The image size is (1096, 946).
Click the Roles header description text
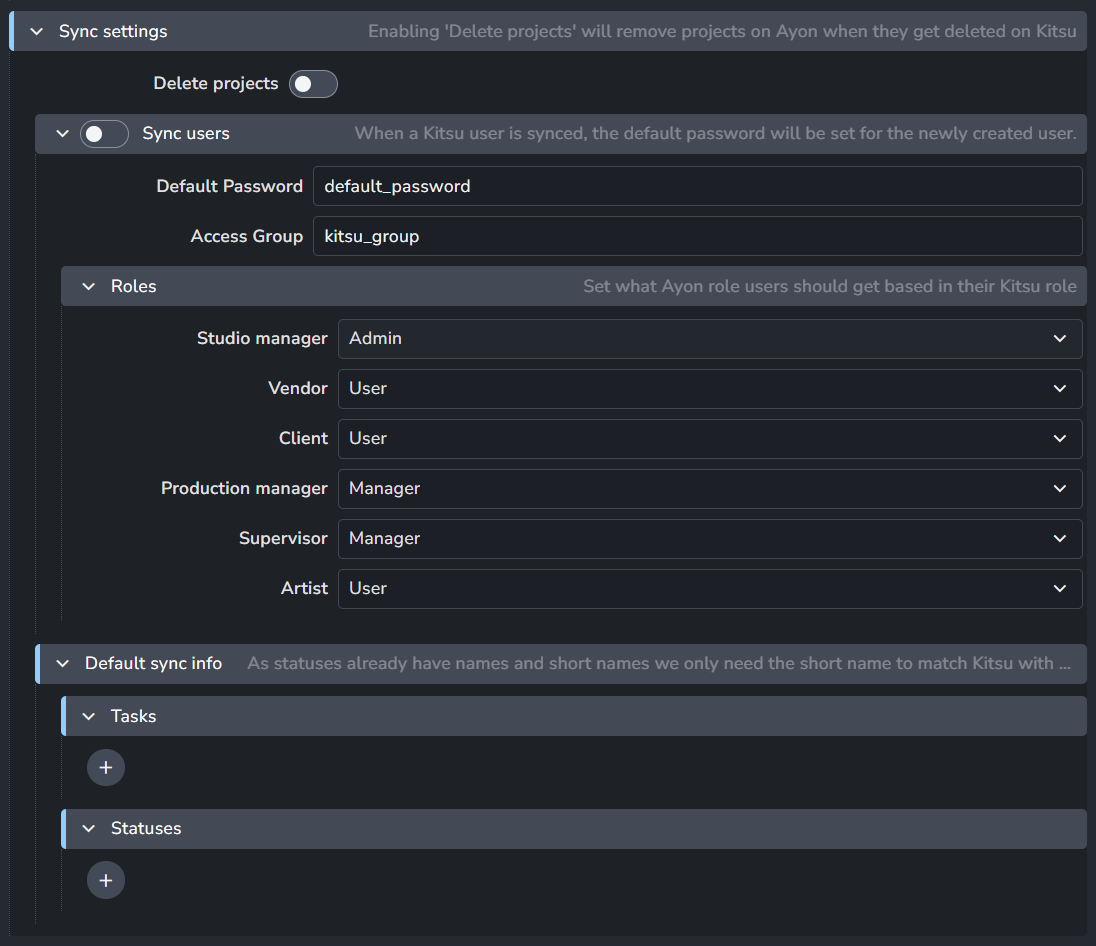click(x=829, y=287)
